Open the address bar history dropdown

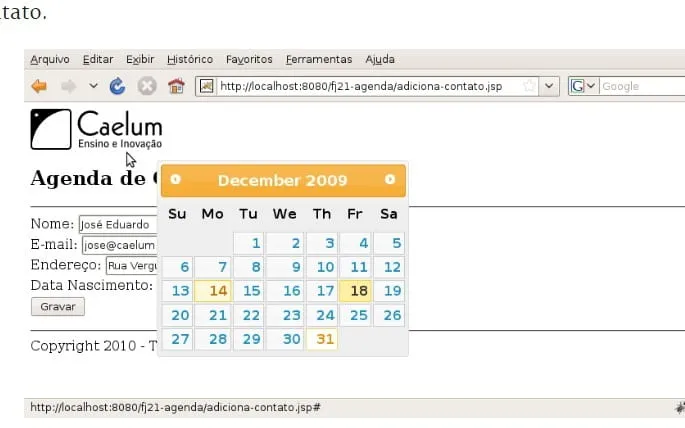point(549,86)
